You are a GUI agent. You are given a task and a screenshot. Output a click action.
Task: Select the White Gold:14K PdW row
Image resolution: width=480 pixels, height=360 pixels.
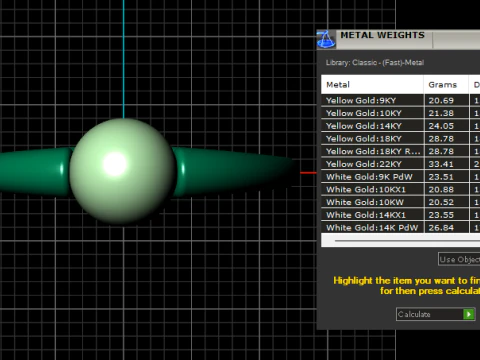coord(400,227)
